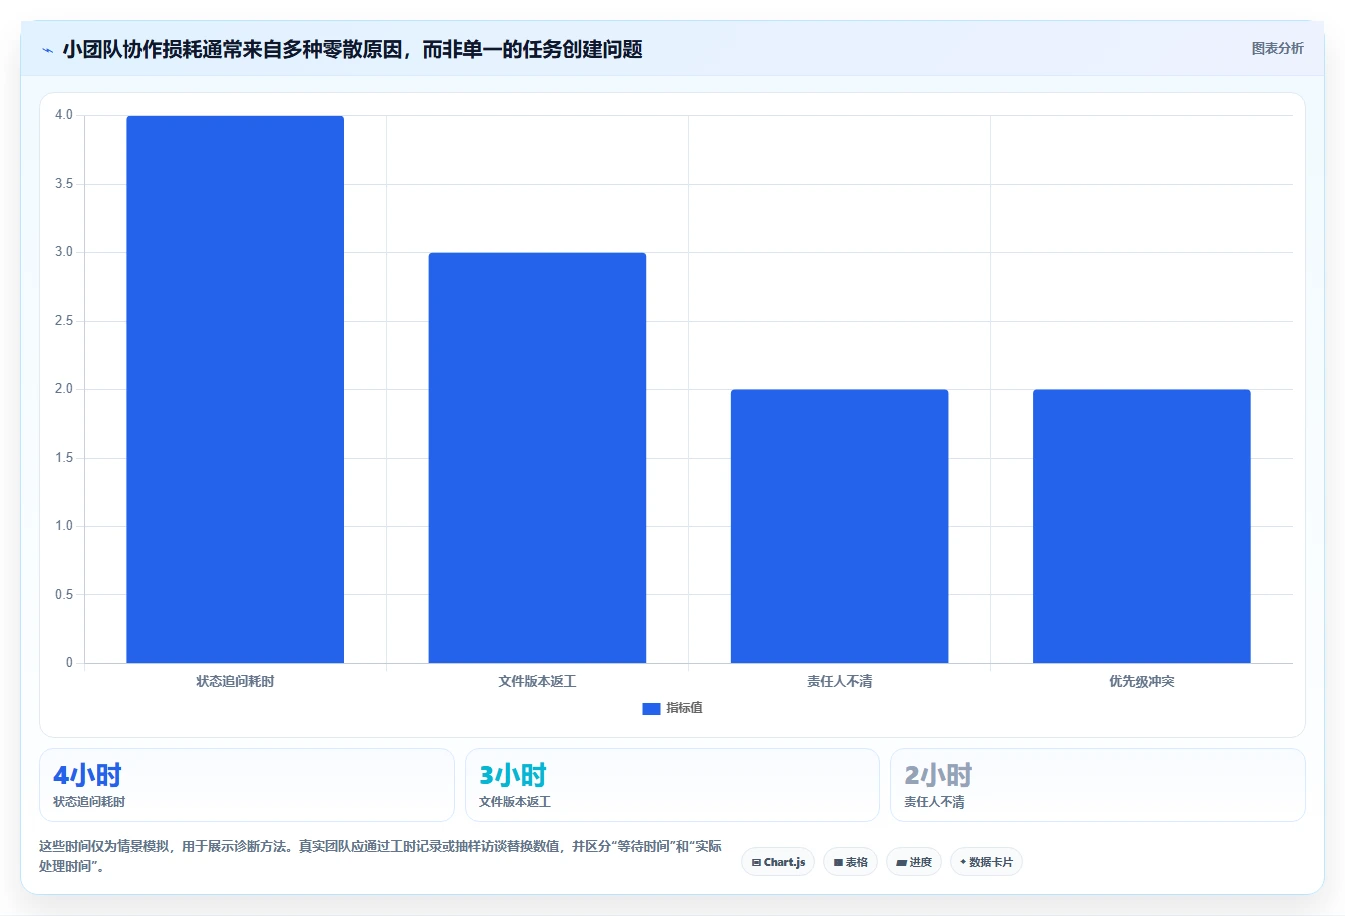
Task: Select the 2小时 data card
Action: point(1098,785)
